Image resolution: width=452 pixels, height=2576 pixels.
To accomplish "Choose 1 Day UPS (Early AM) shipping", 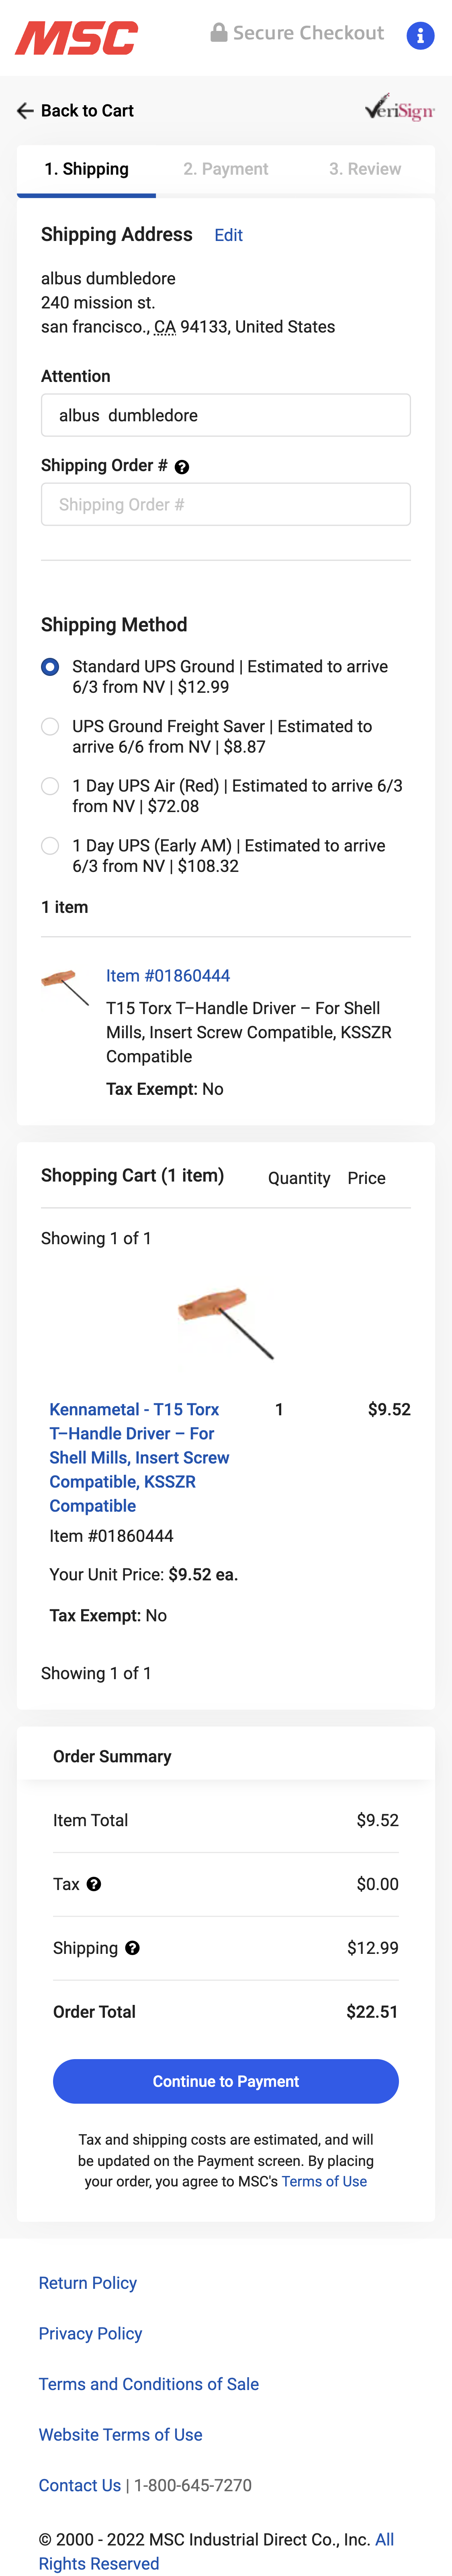I will click(50, 846).
